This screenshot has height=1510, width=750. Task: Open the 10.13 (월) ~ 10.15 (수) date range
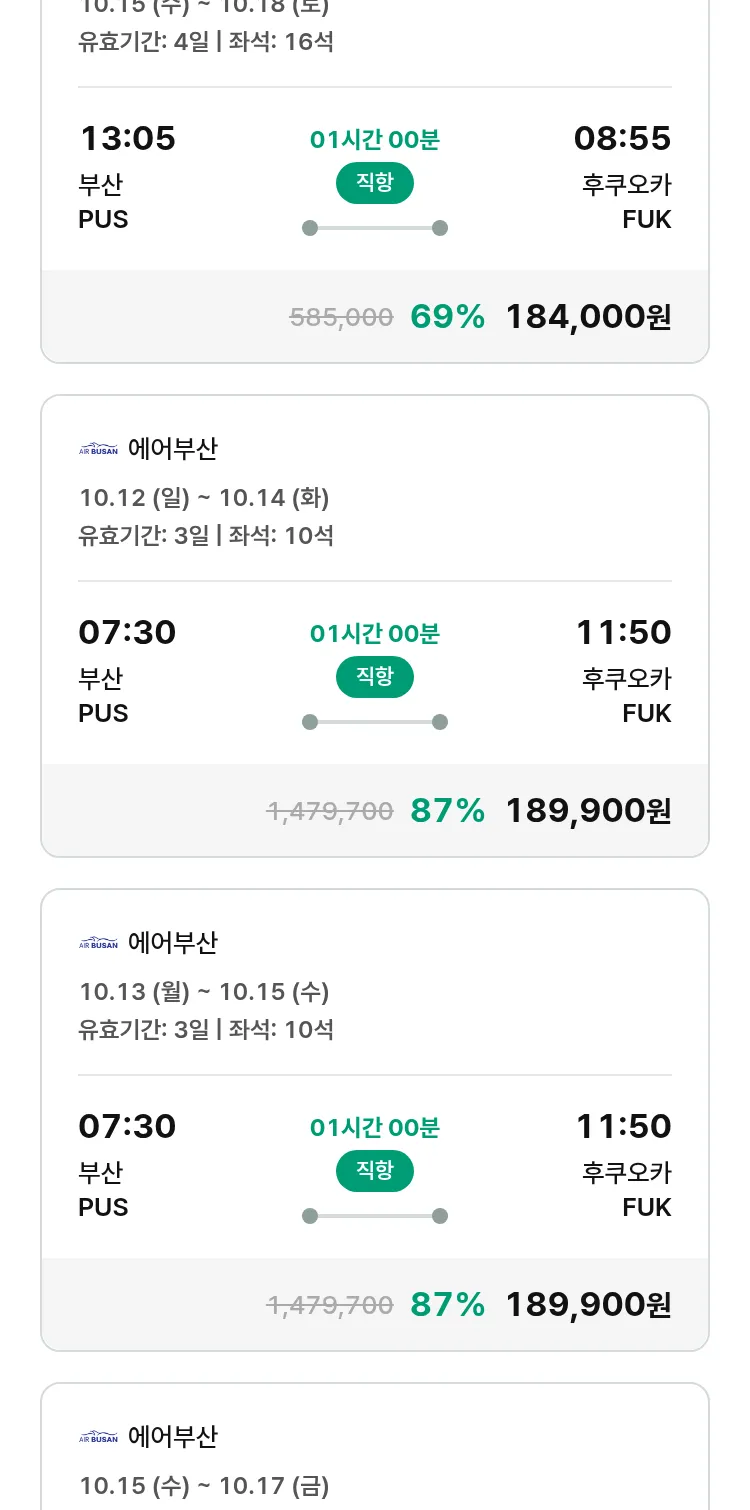[204, 992]
